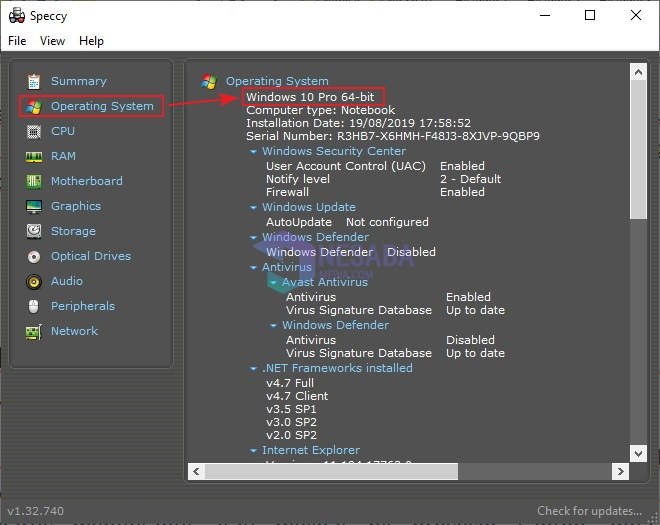Click the v1.32.740 version label
The width and height of the screenshot is (660, 525).
[36, 511]
